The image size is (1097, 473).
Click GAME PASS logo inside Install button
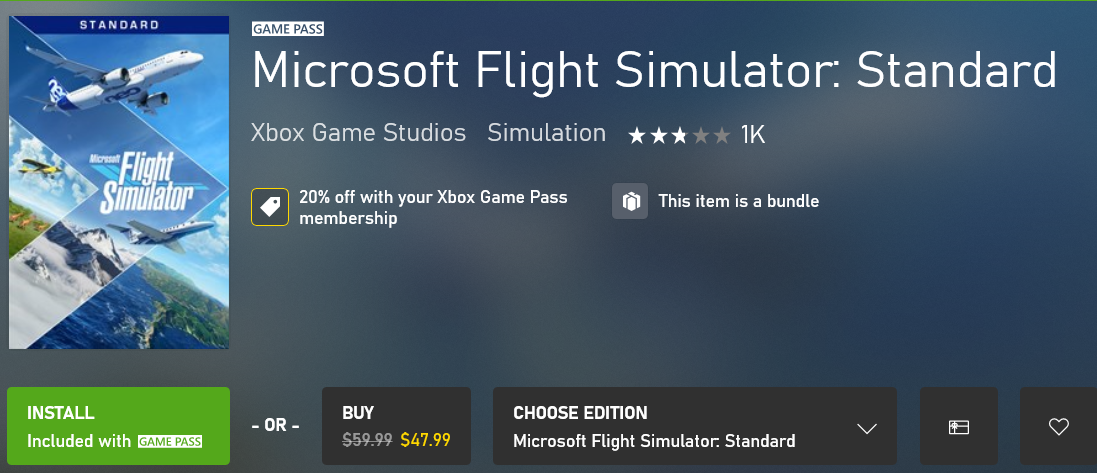pos(169,441)
